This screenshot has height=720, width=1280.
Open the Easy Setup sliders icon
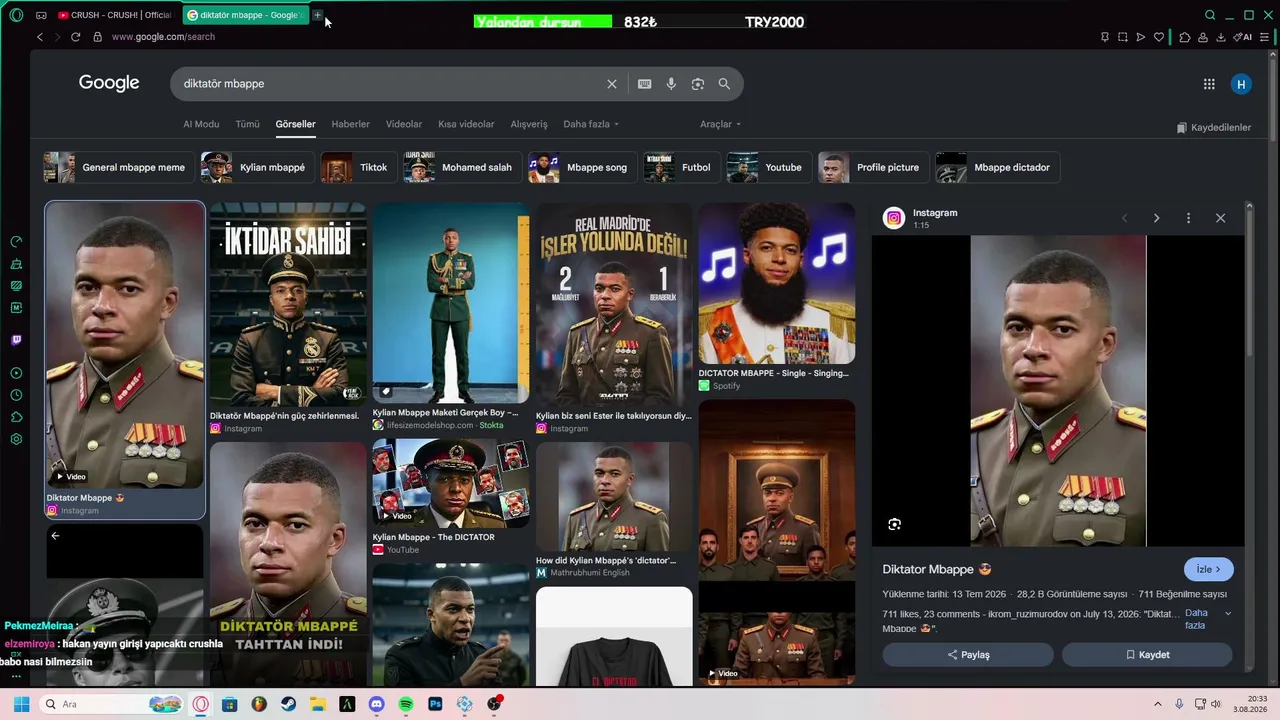click(x=1265, y=37)
